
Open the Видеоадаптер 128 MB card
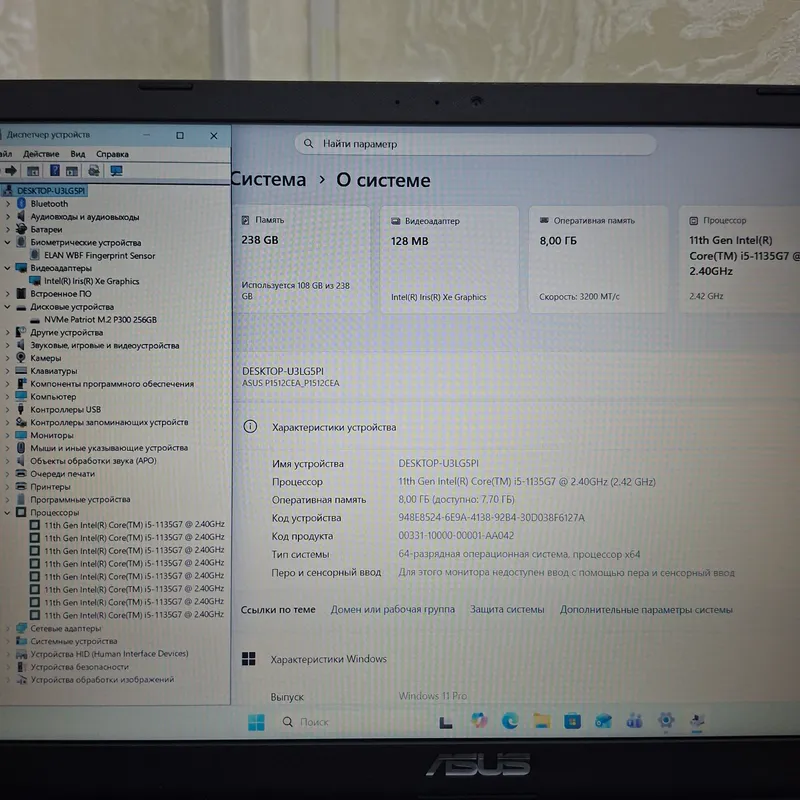[449, 260]
